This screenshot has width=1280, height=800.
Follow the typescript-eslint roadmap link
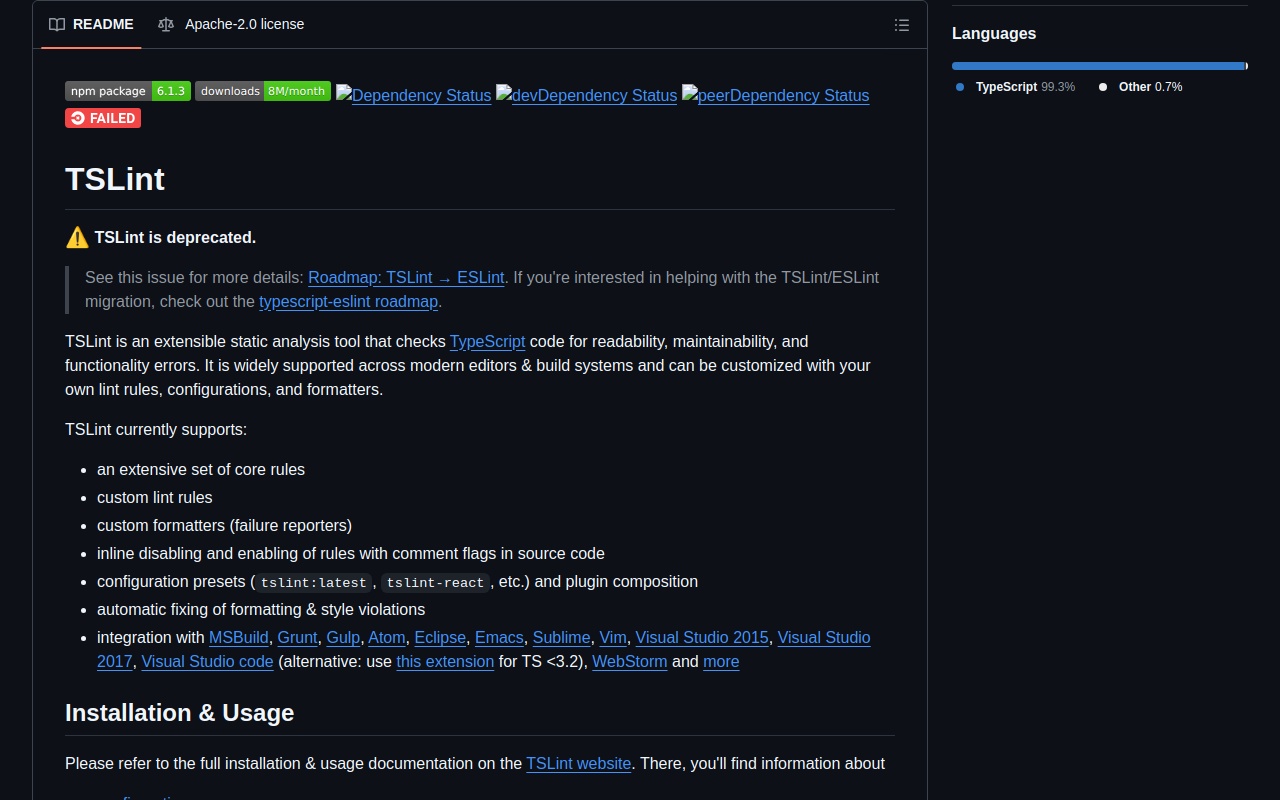pyautogui.click(x=348, y=302)
